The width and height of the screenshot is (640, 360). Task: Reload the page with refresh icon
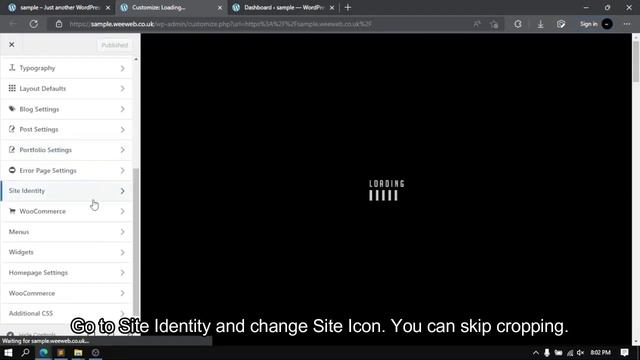(x=33, y=24)
